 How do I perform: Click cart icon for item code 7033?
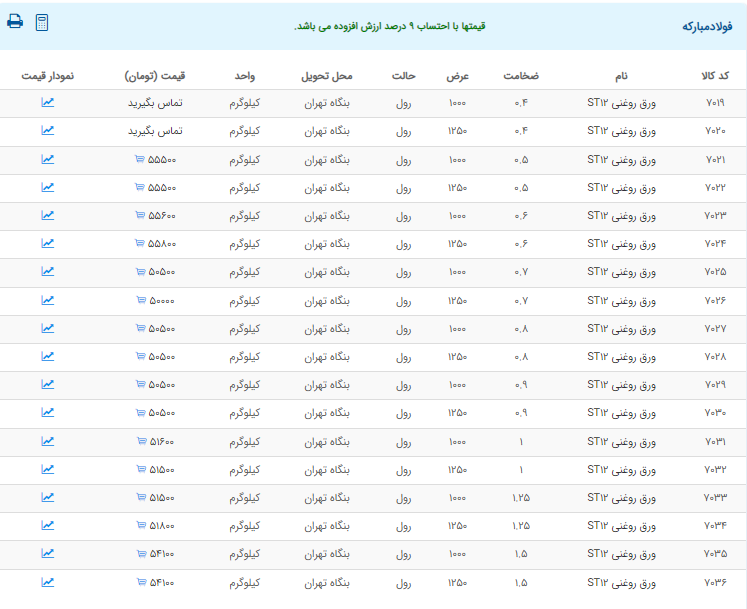pos(139,498)
